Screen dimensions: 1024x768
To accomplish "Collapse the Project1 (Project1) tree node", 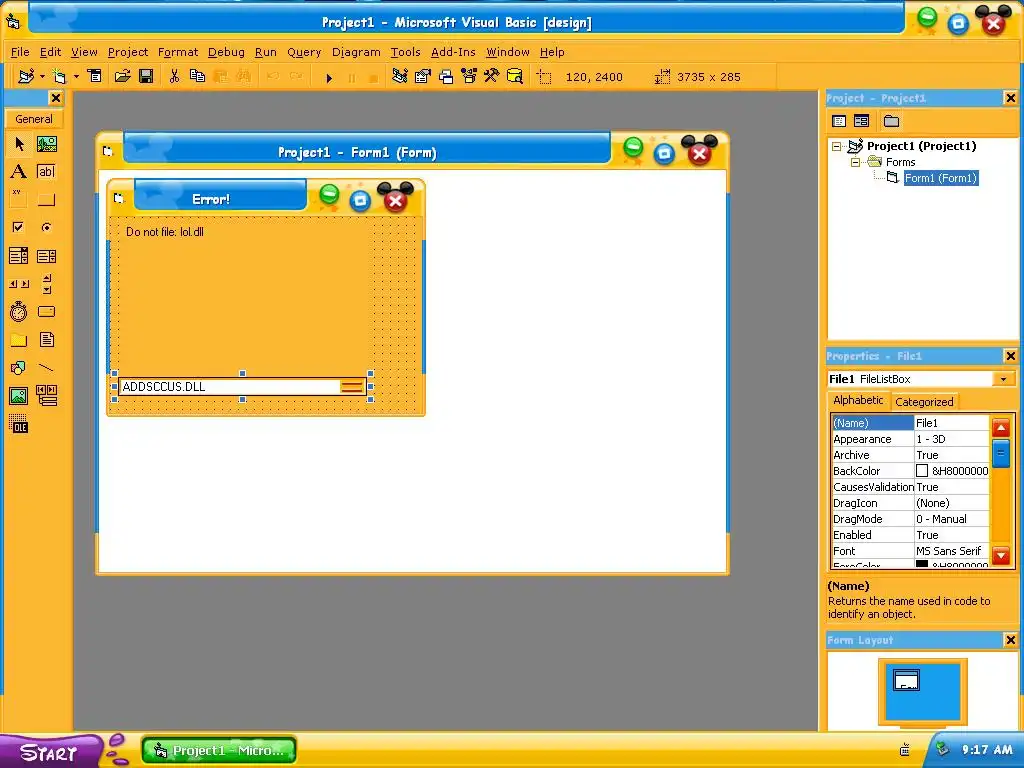I will (837, 146).
